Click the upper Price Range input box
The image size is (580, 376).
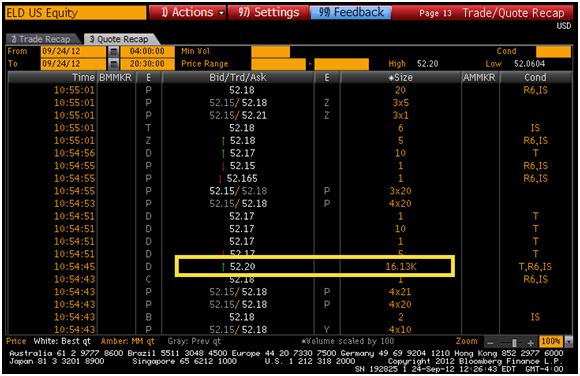(x=341, y=64)
